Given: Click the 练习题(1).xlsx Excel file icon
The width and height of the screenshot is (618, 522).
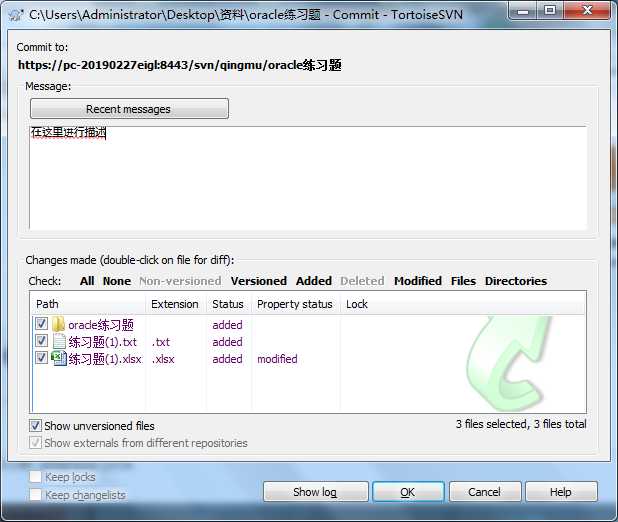Looking at the screenshot, I should [x=59, y=358].
